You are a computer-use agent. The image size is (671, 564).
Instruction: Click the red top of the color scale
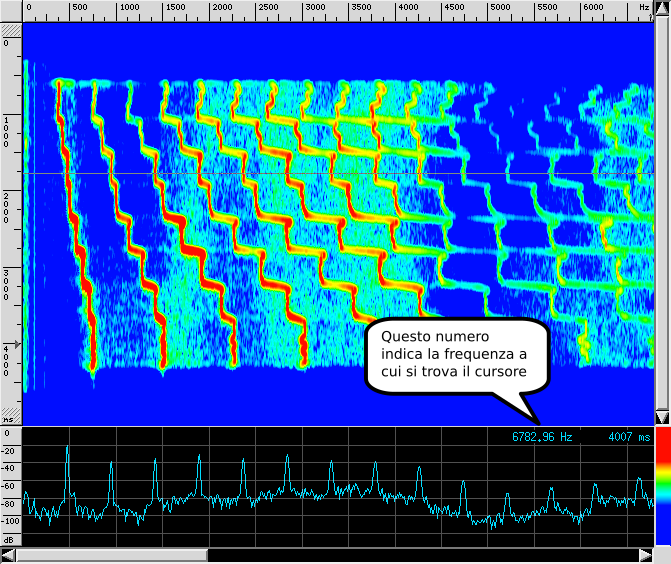tap(661, 451)
